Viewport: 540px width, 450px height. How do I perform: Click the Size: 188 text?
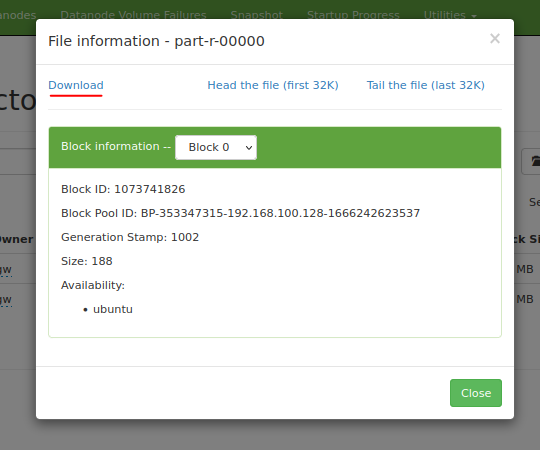click(86, 261)
